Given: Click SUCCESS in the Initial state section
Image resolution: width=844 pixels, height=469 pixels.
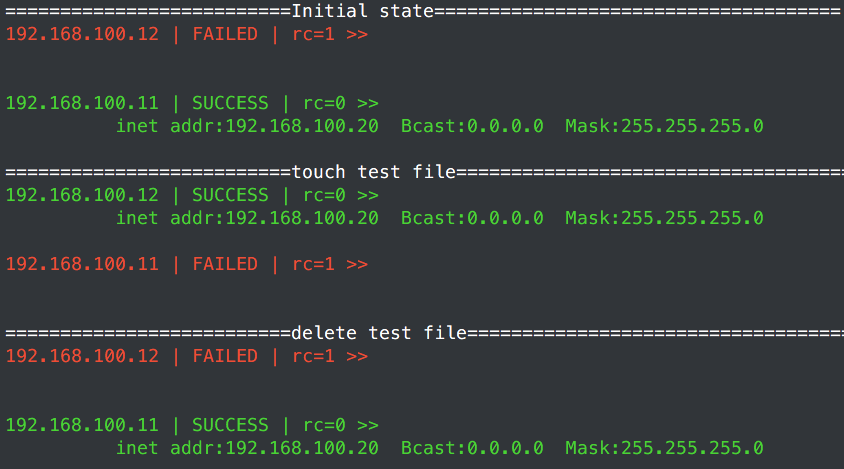Looking at the screenshot, I should tap(230, 103).
